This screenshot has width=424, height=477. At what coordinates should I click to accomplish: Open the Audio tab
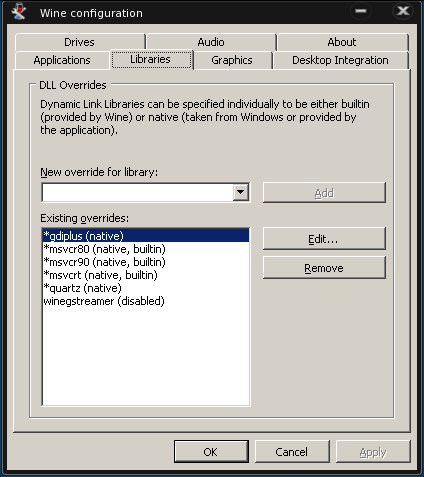pos(211,42)
